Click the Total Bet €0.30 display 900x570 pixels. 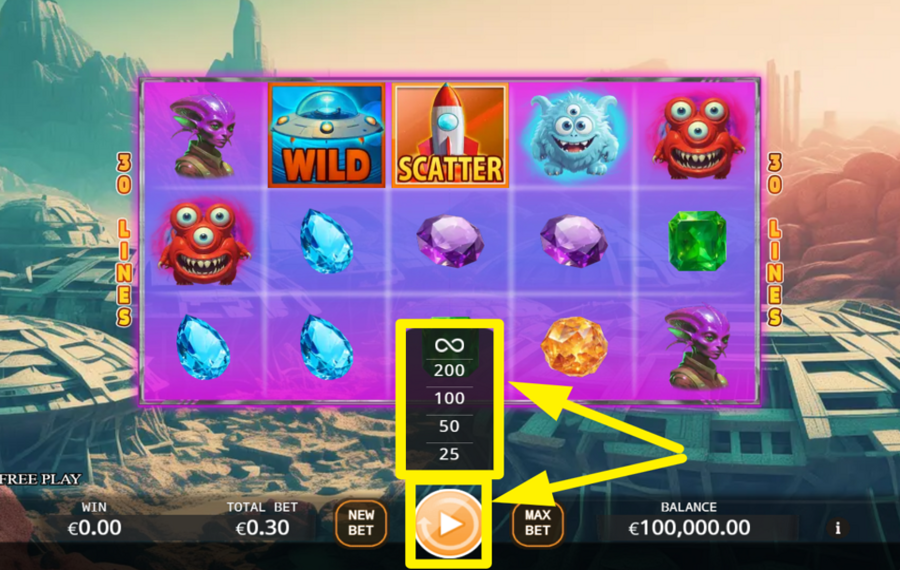coord(262,519)
